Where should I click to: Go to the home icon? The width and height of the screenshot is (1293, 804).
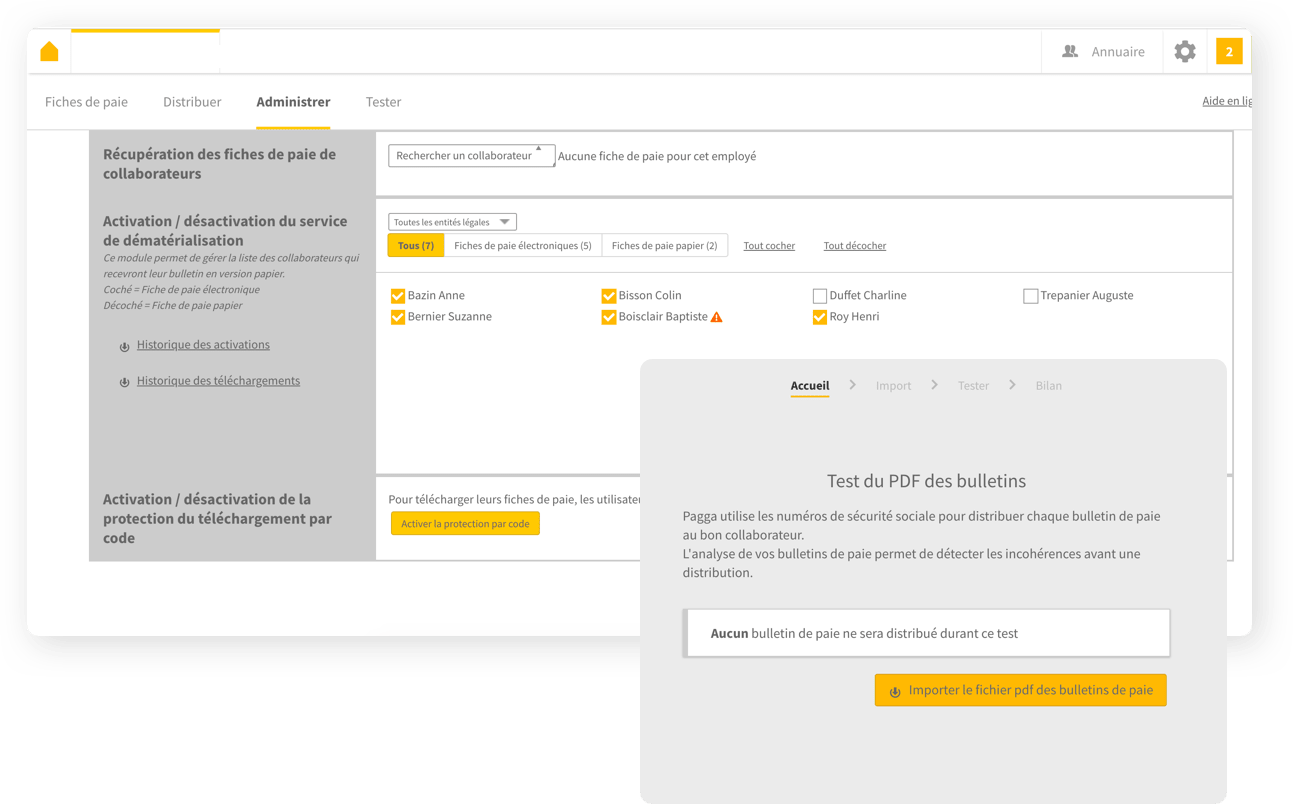[x=49, y=51]
